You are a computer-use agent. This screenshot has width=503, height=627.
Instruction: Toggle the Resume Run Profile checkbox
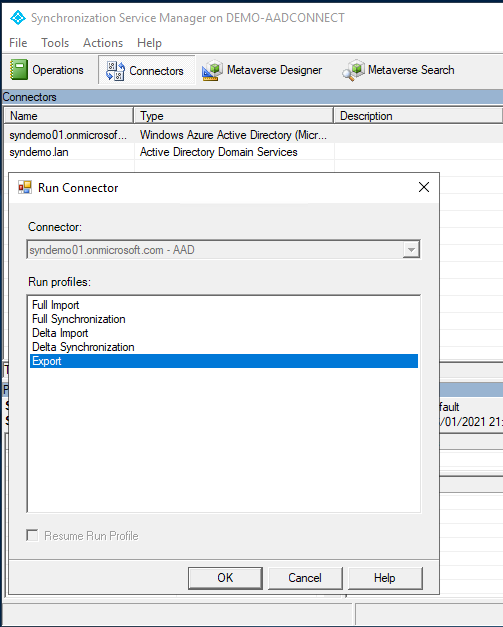point(32,535)
